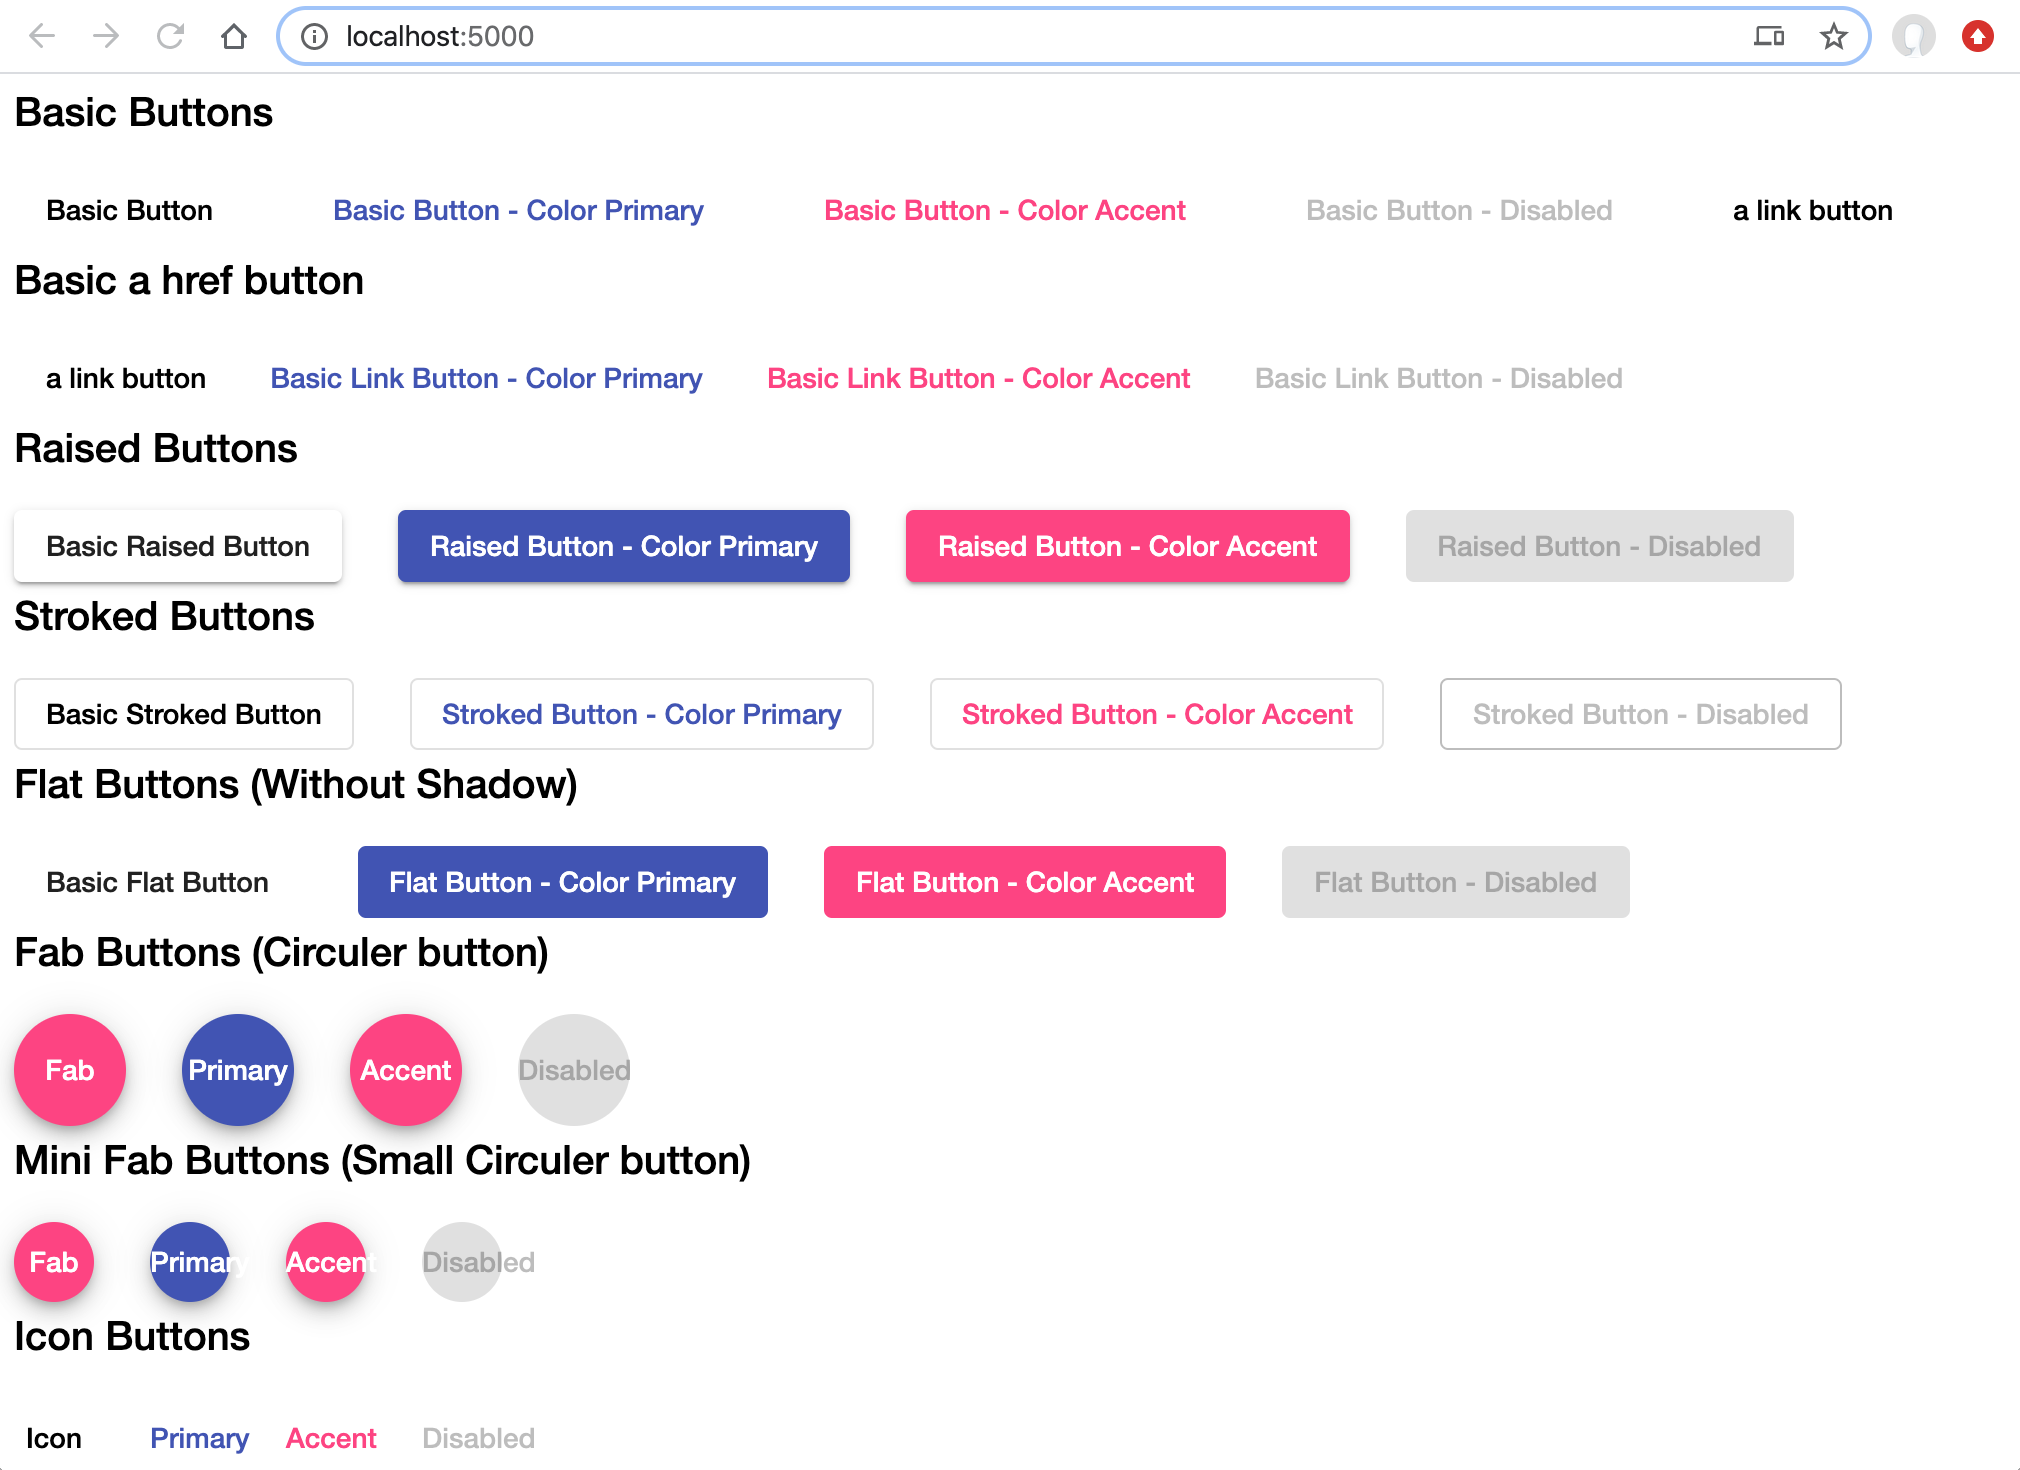Click the Raised Button - Color Accent
2020x1470 pixels.
[x=1126, y=546]
